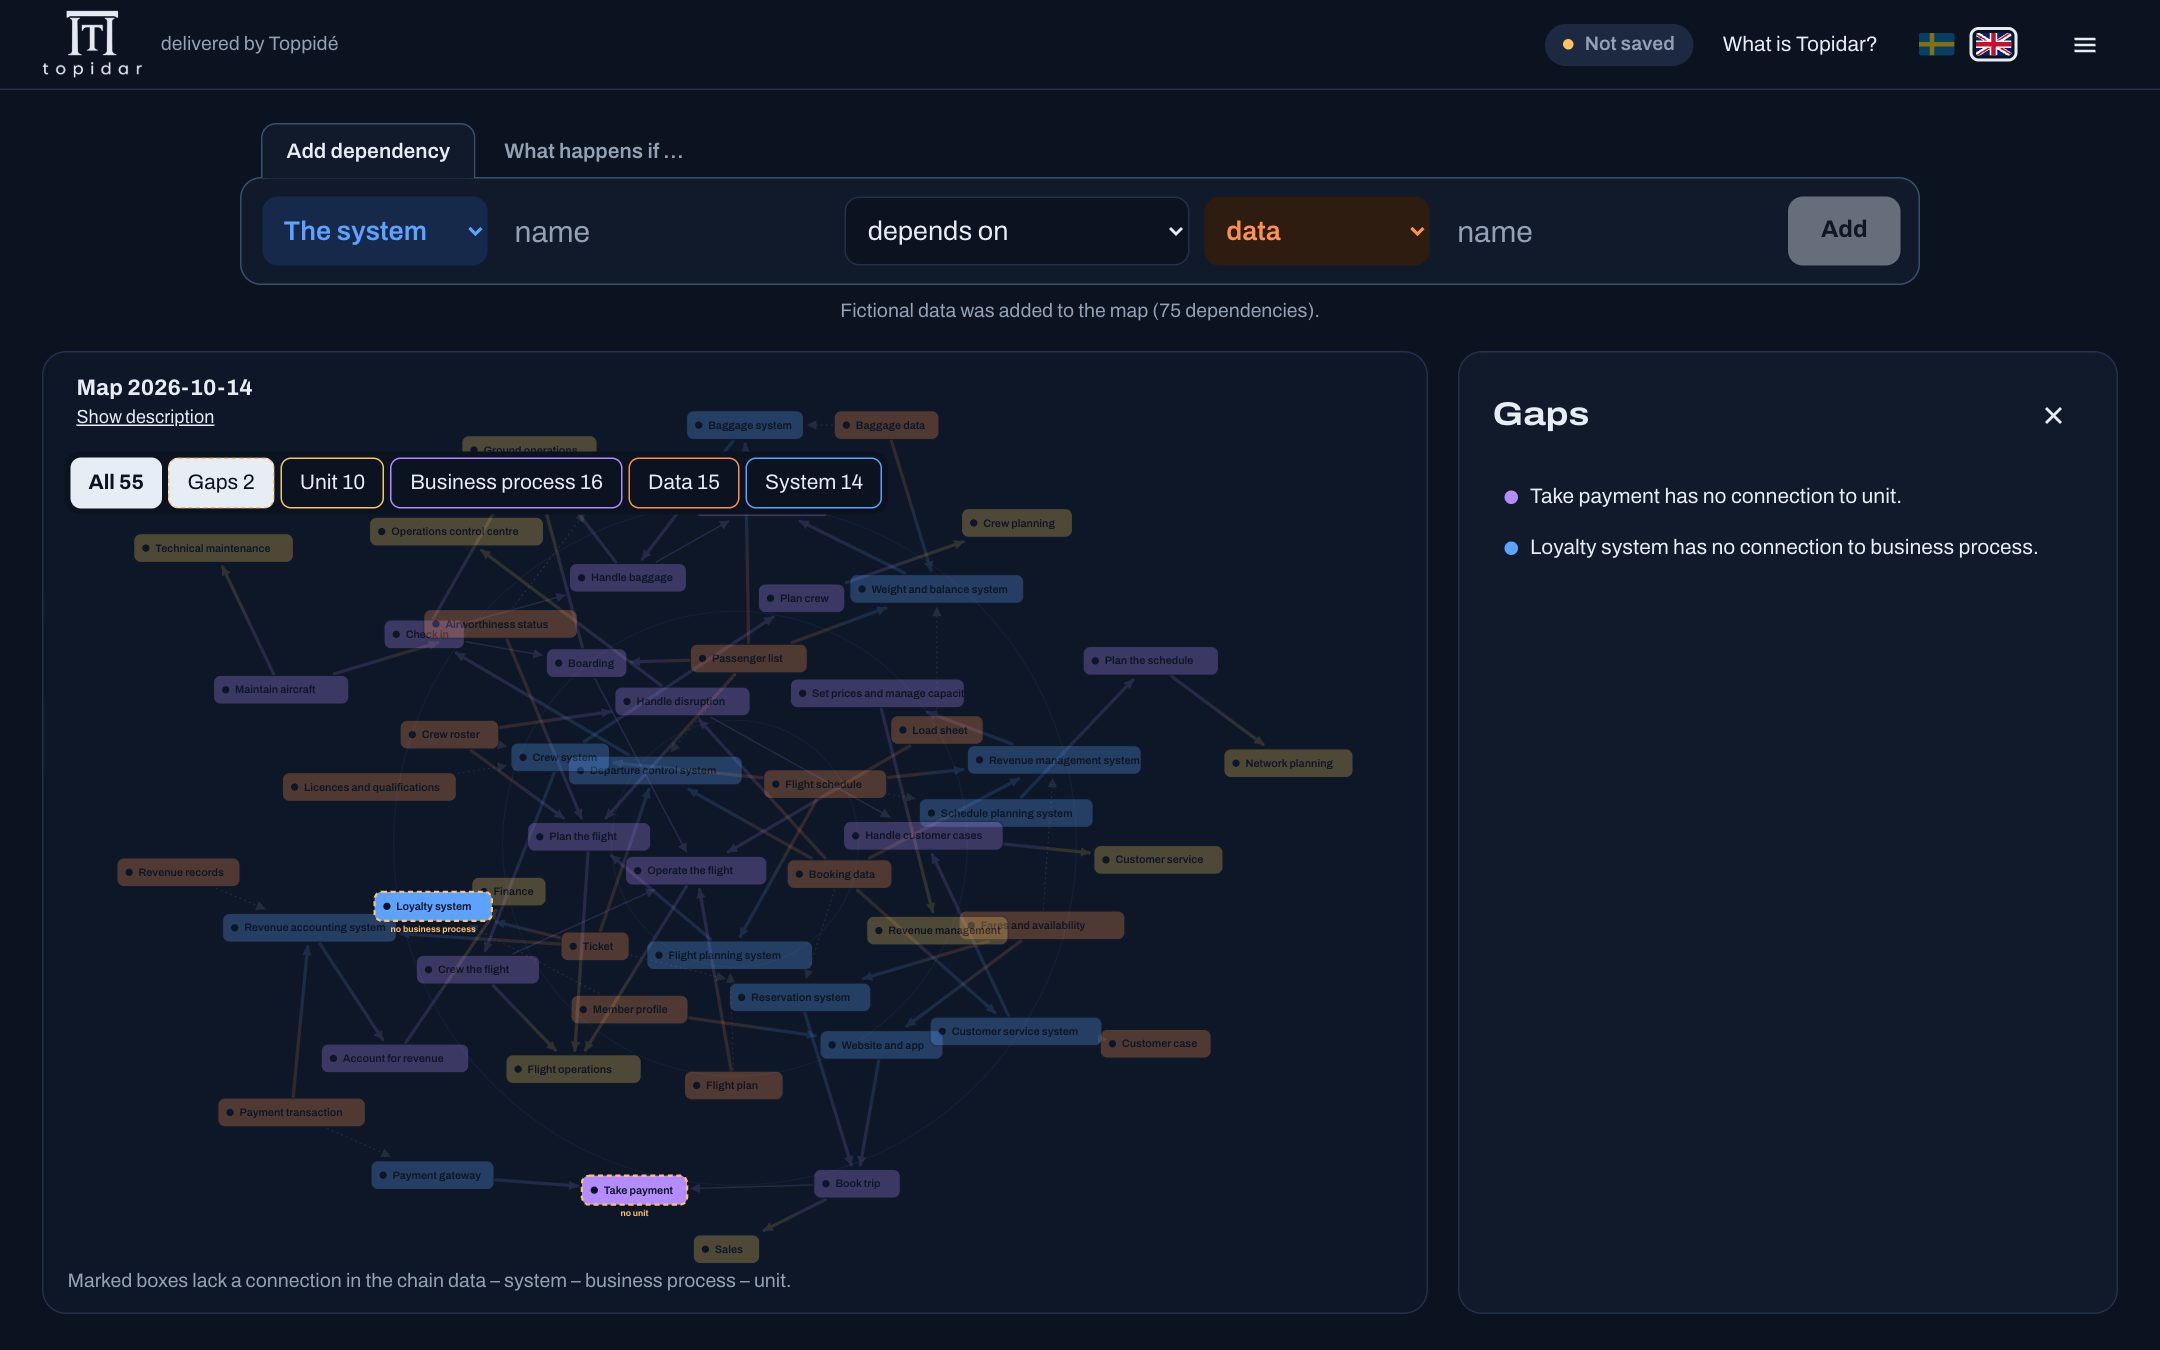Select the Customer service node
2160x1350 pixels.
tap(1158, 859)
